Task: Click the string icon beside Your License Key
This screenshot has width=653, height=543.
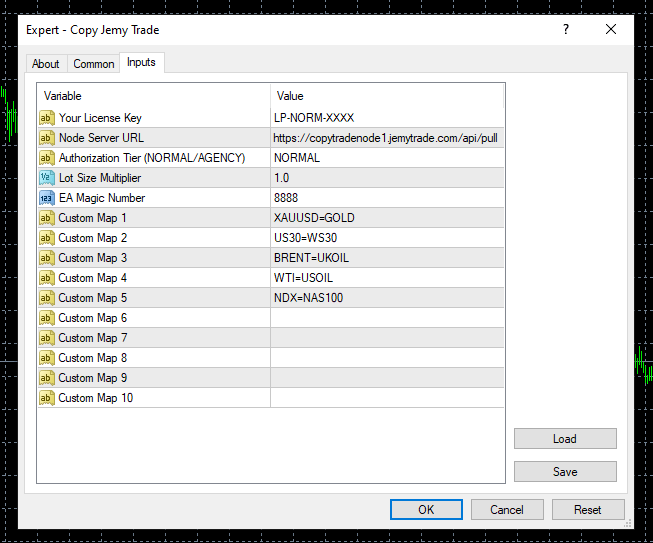Action: pyautogui.click(x=47, y=118)
